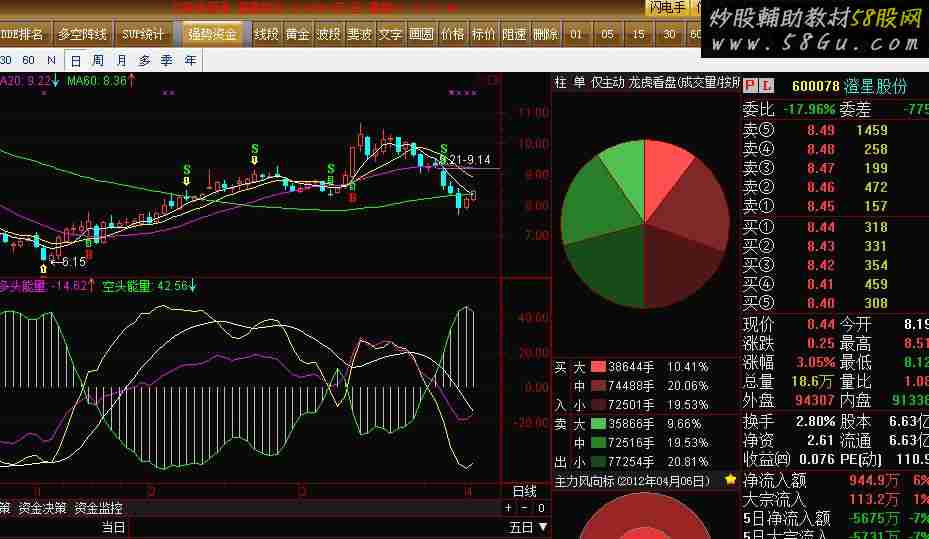Switch to the 30 minute toolbar button

pos(669,34)
